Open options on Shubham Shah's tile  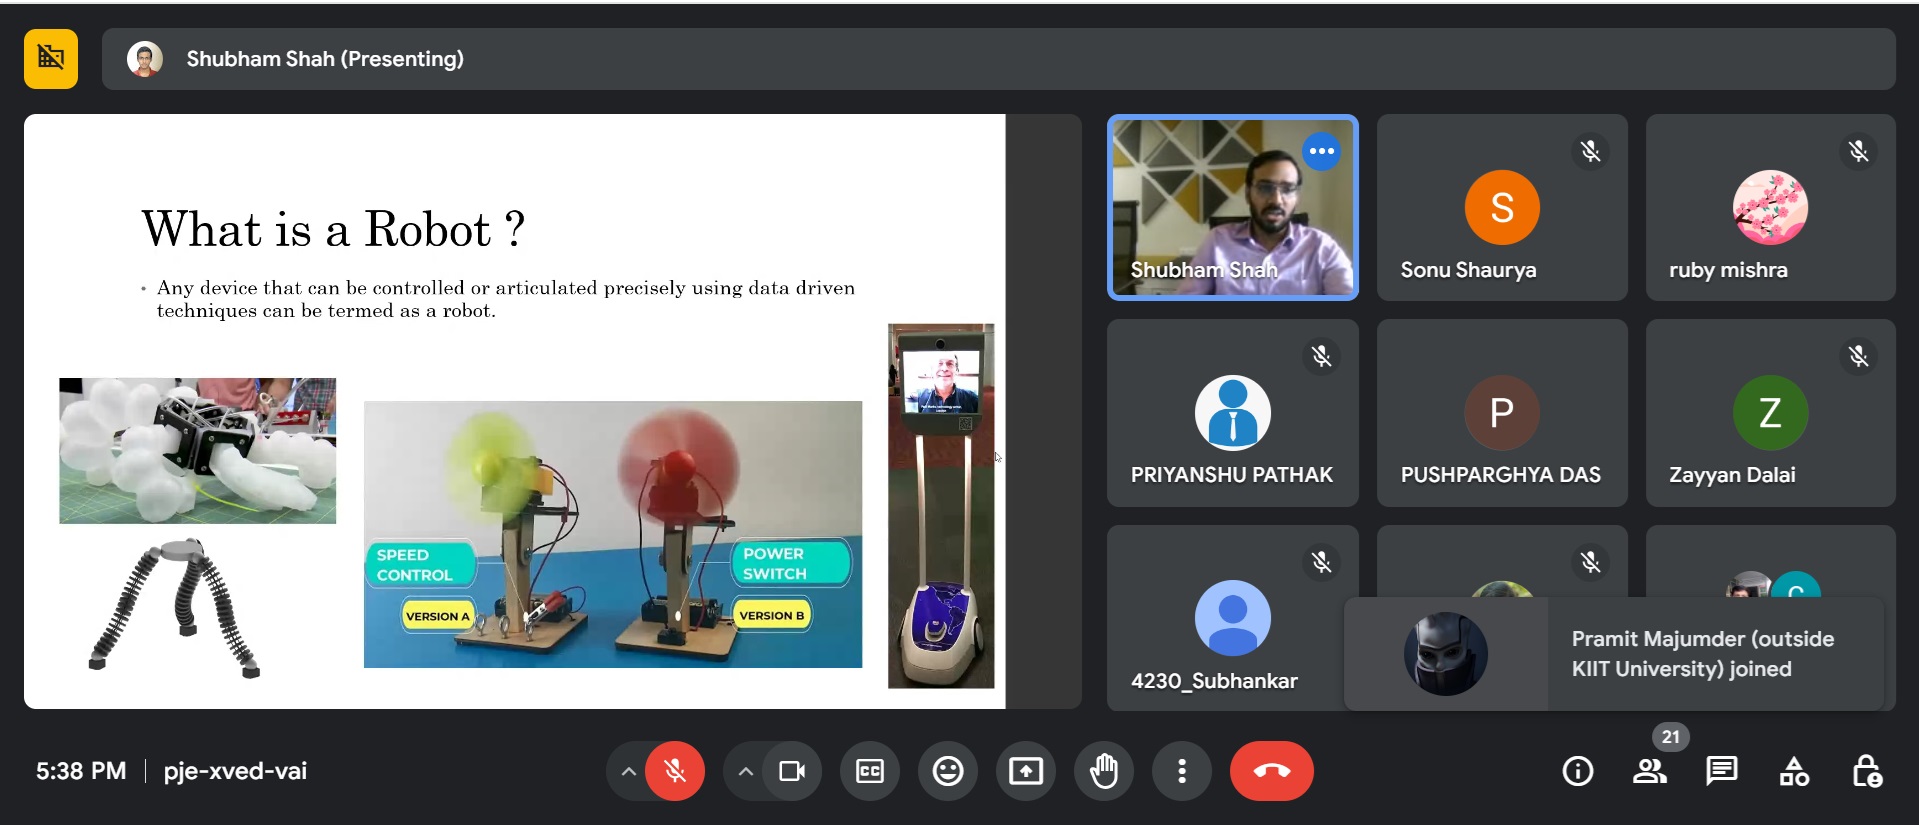point(1321,152)
